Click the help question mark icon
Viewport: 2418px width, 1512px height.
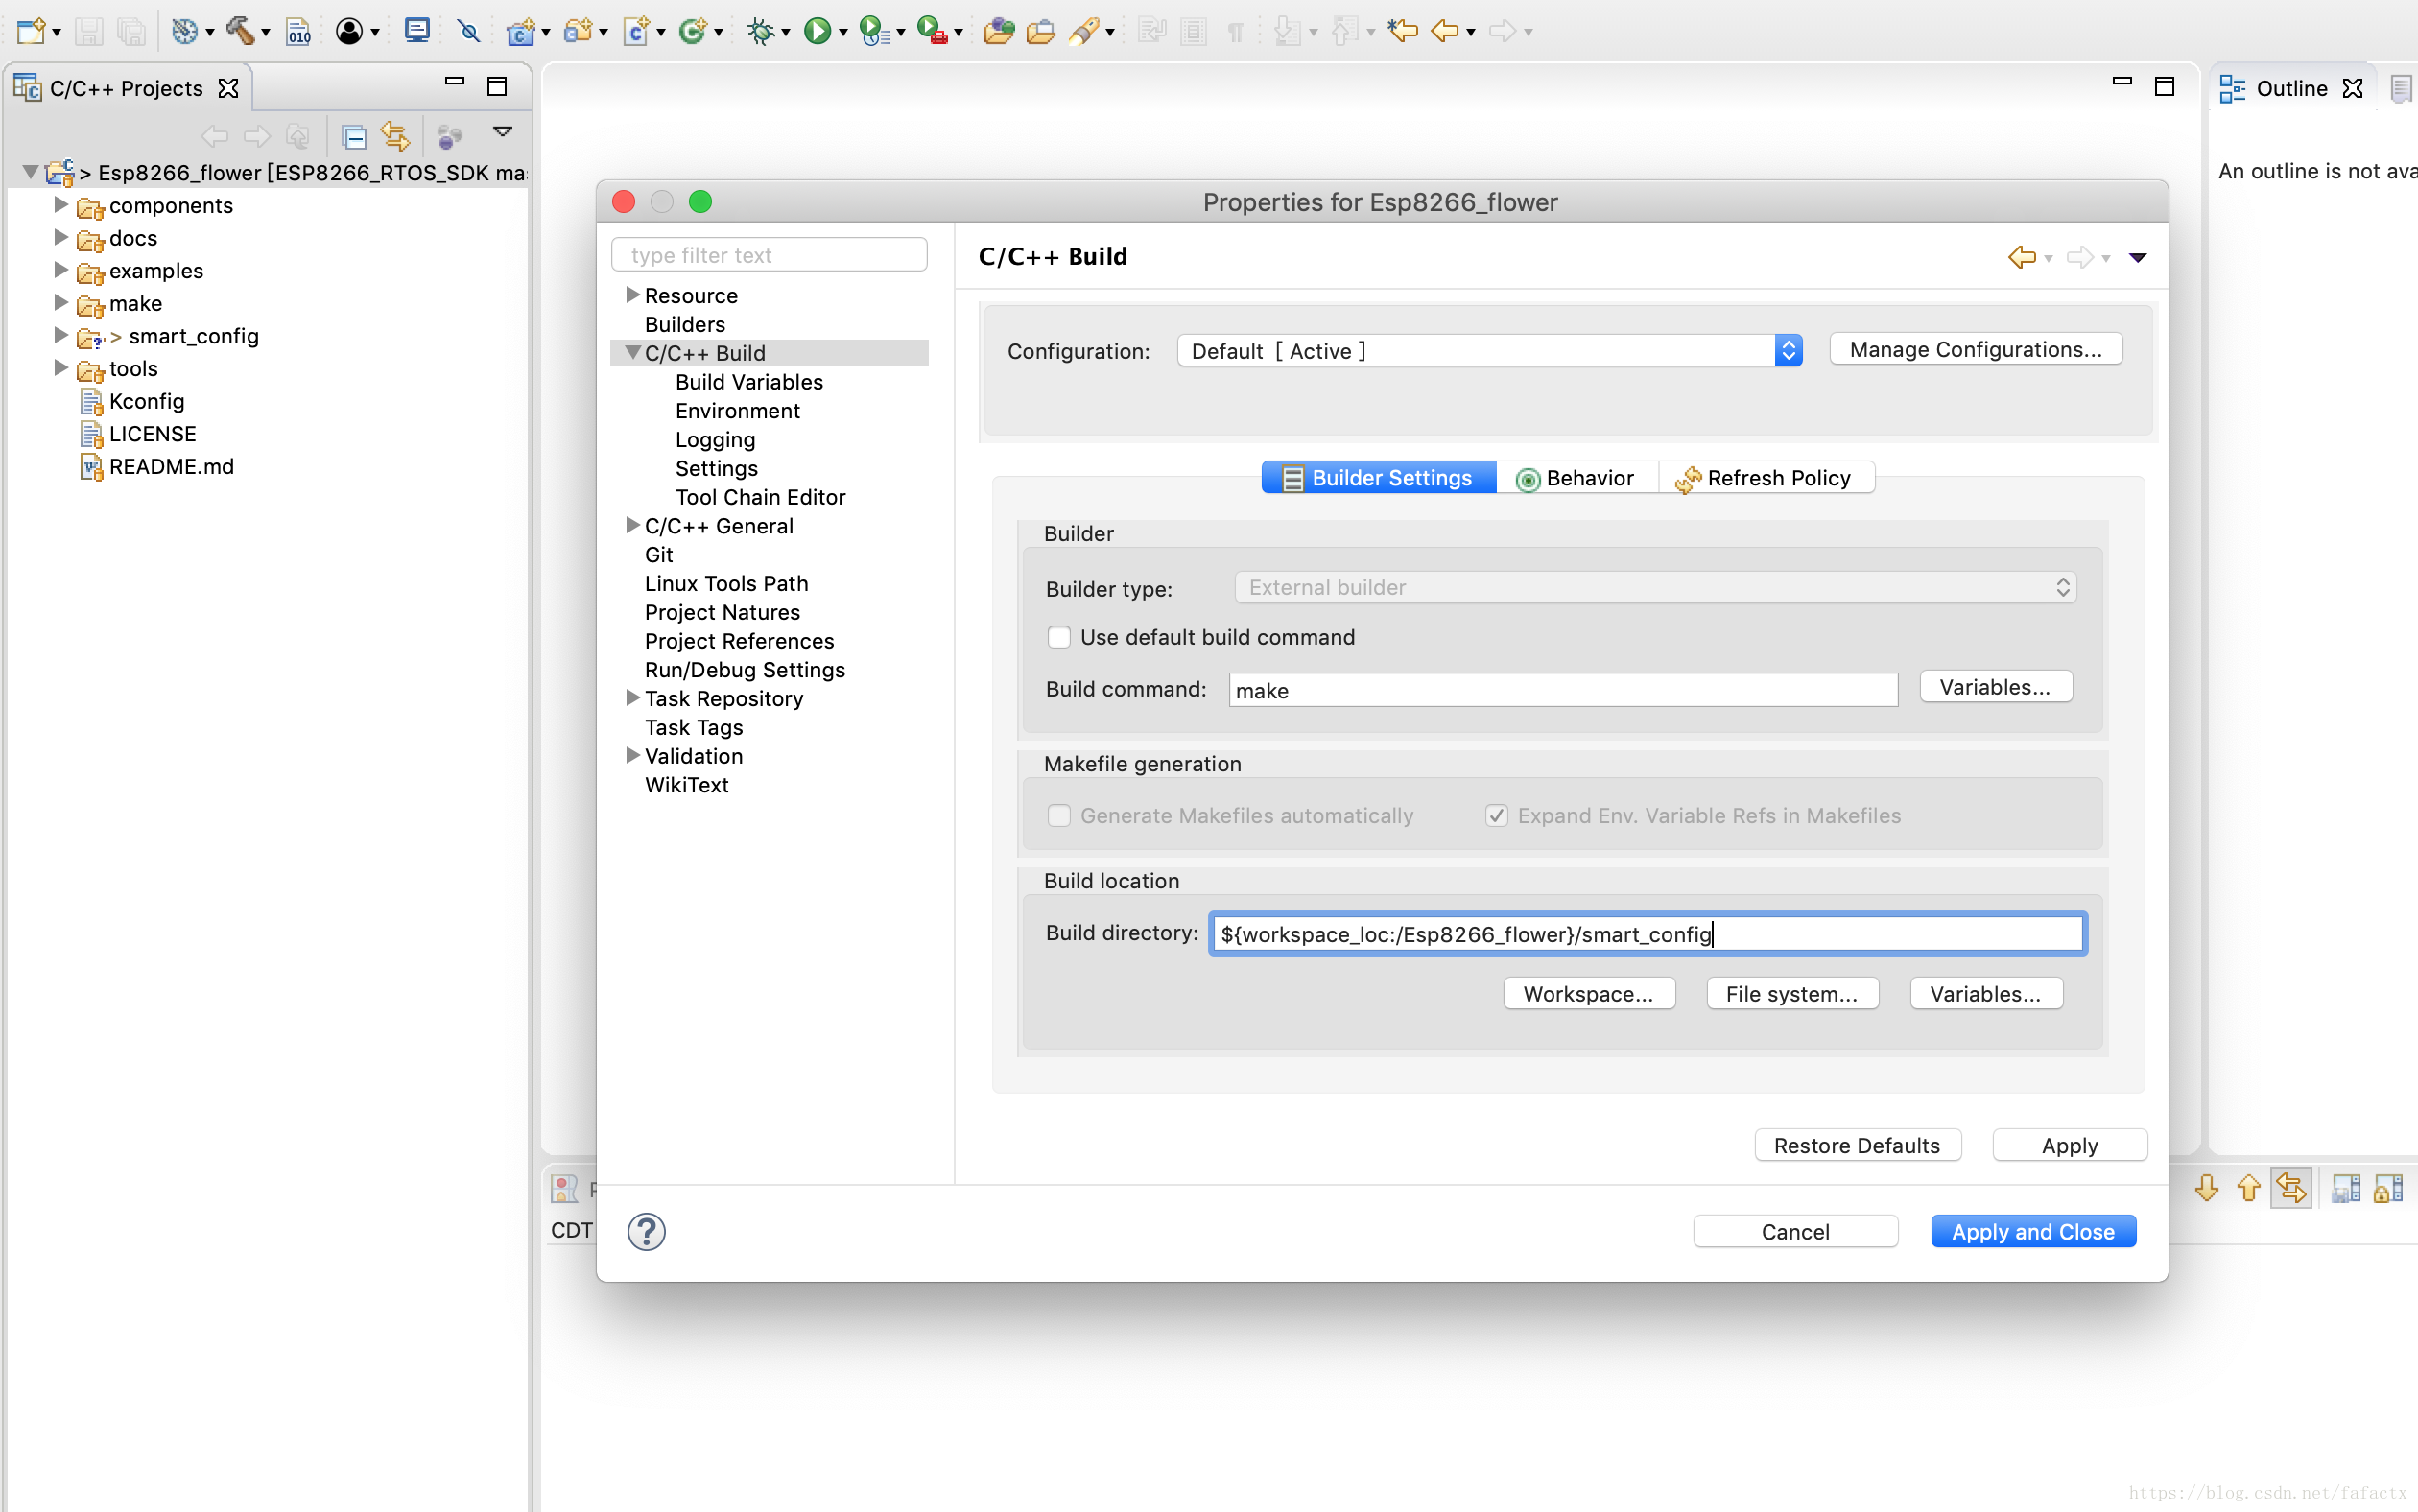pos(646,1231)
